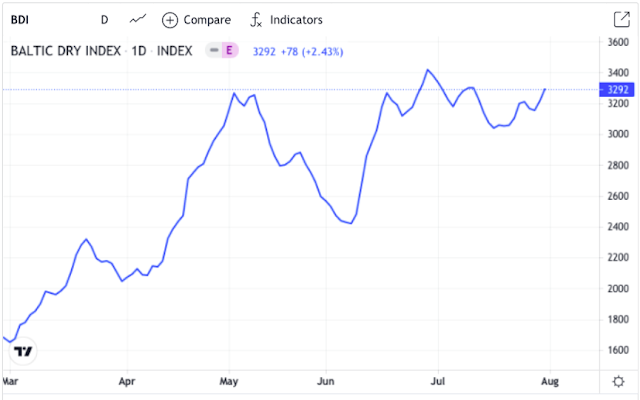The image size is (640, 400).
Task: Click the INDEX exchange label in legend
Action: pos(175,51)
